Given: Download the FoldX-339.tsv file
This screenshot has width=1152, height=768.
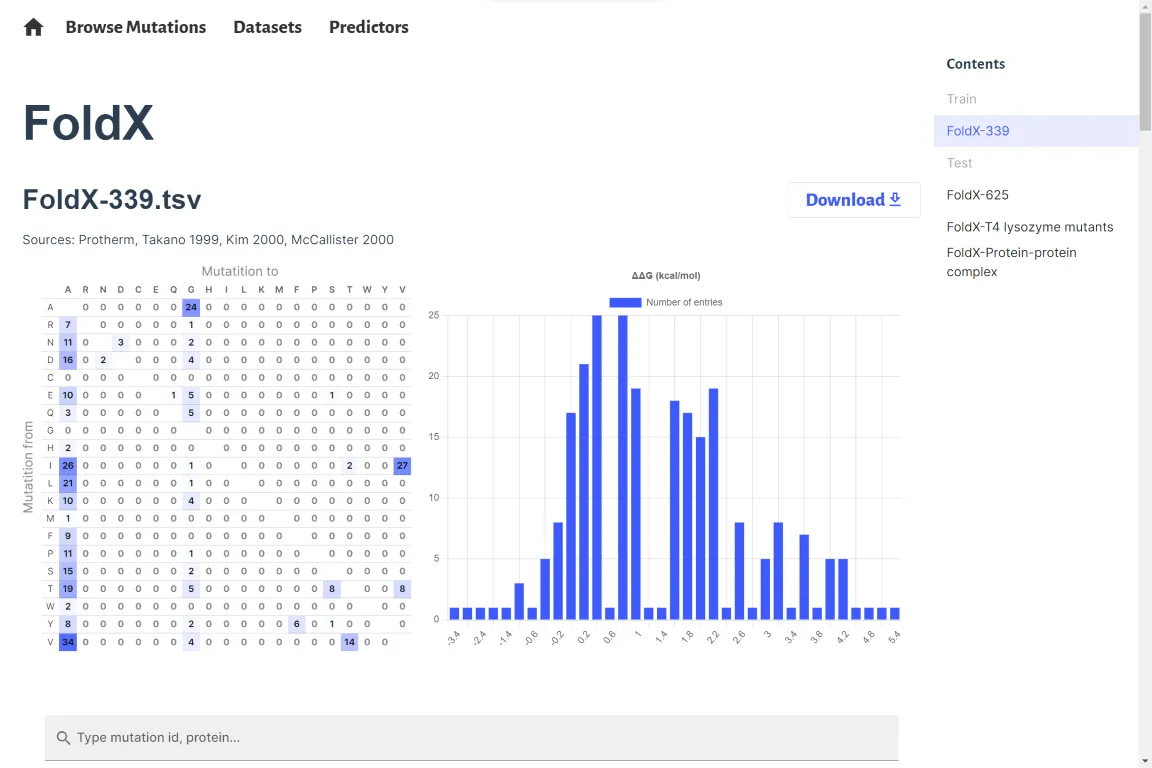Looking at the screenshot, I should coord(854,200).
